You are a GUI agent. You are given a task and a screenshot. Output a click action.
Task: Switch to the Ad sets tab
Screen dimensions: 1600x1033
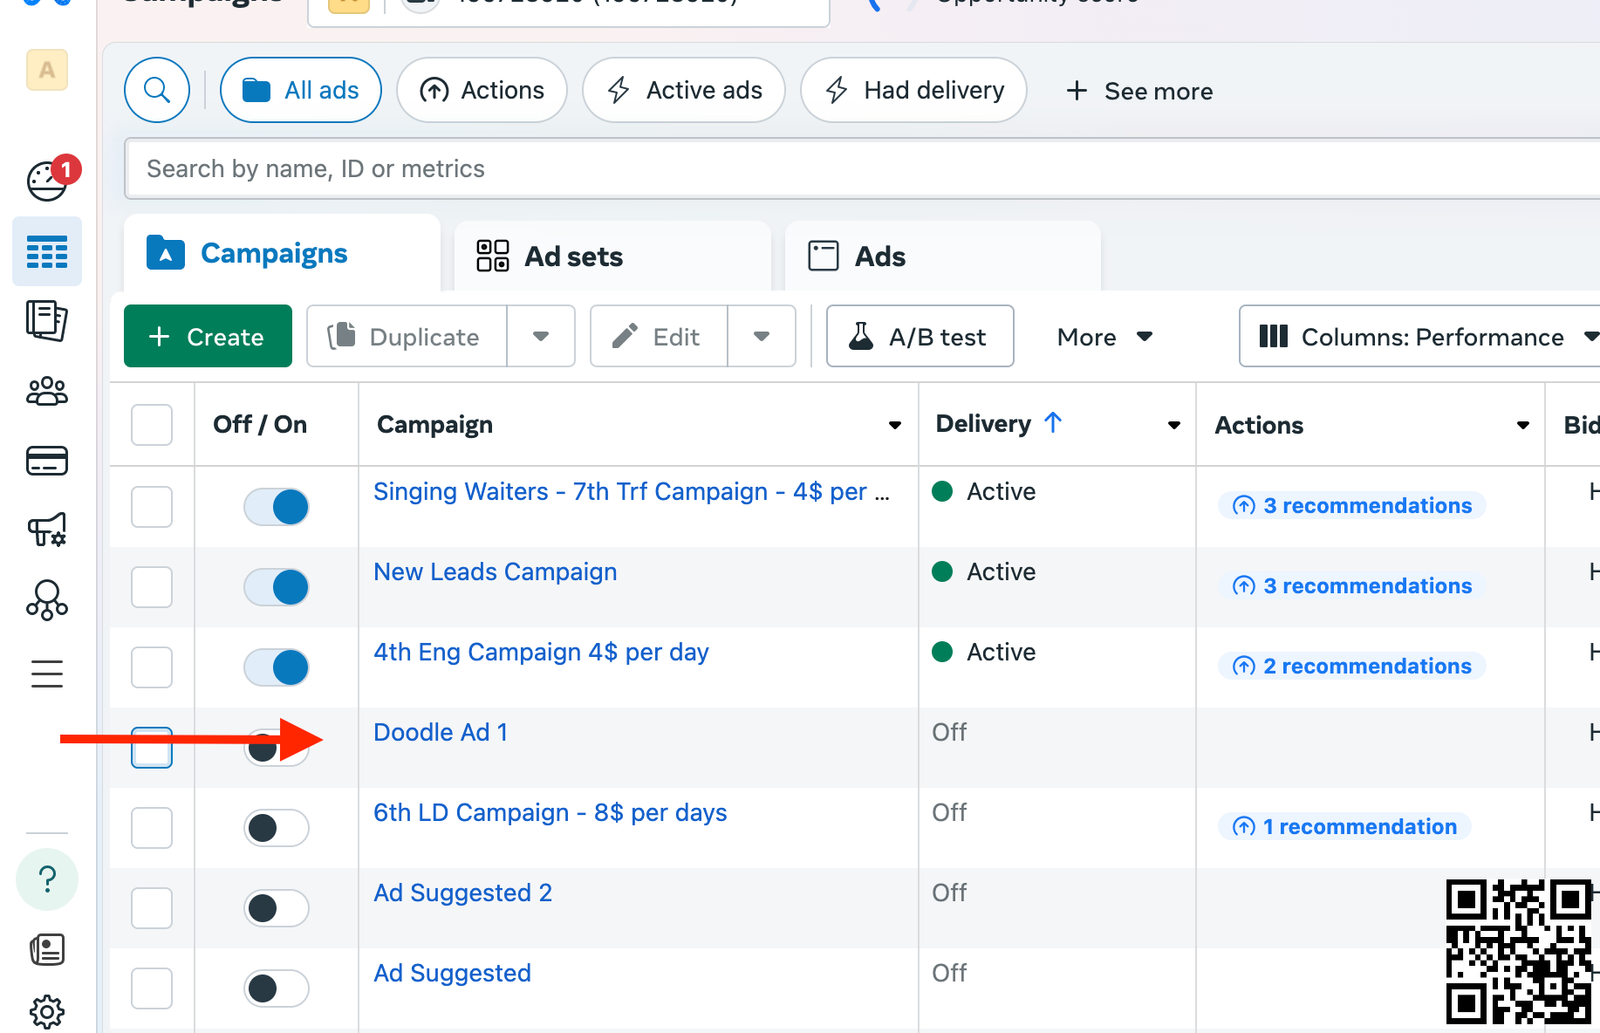coord(612,257)
